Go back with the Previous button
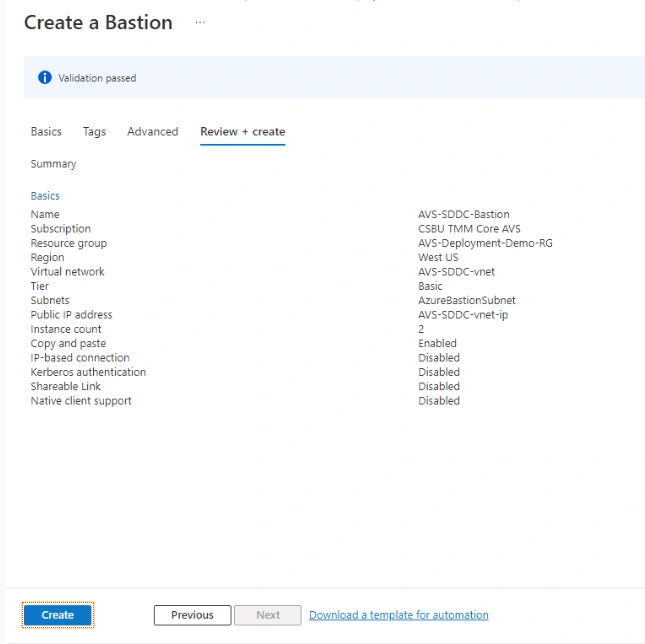The image size is (645, 644). click(x=193, y=615)
